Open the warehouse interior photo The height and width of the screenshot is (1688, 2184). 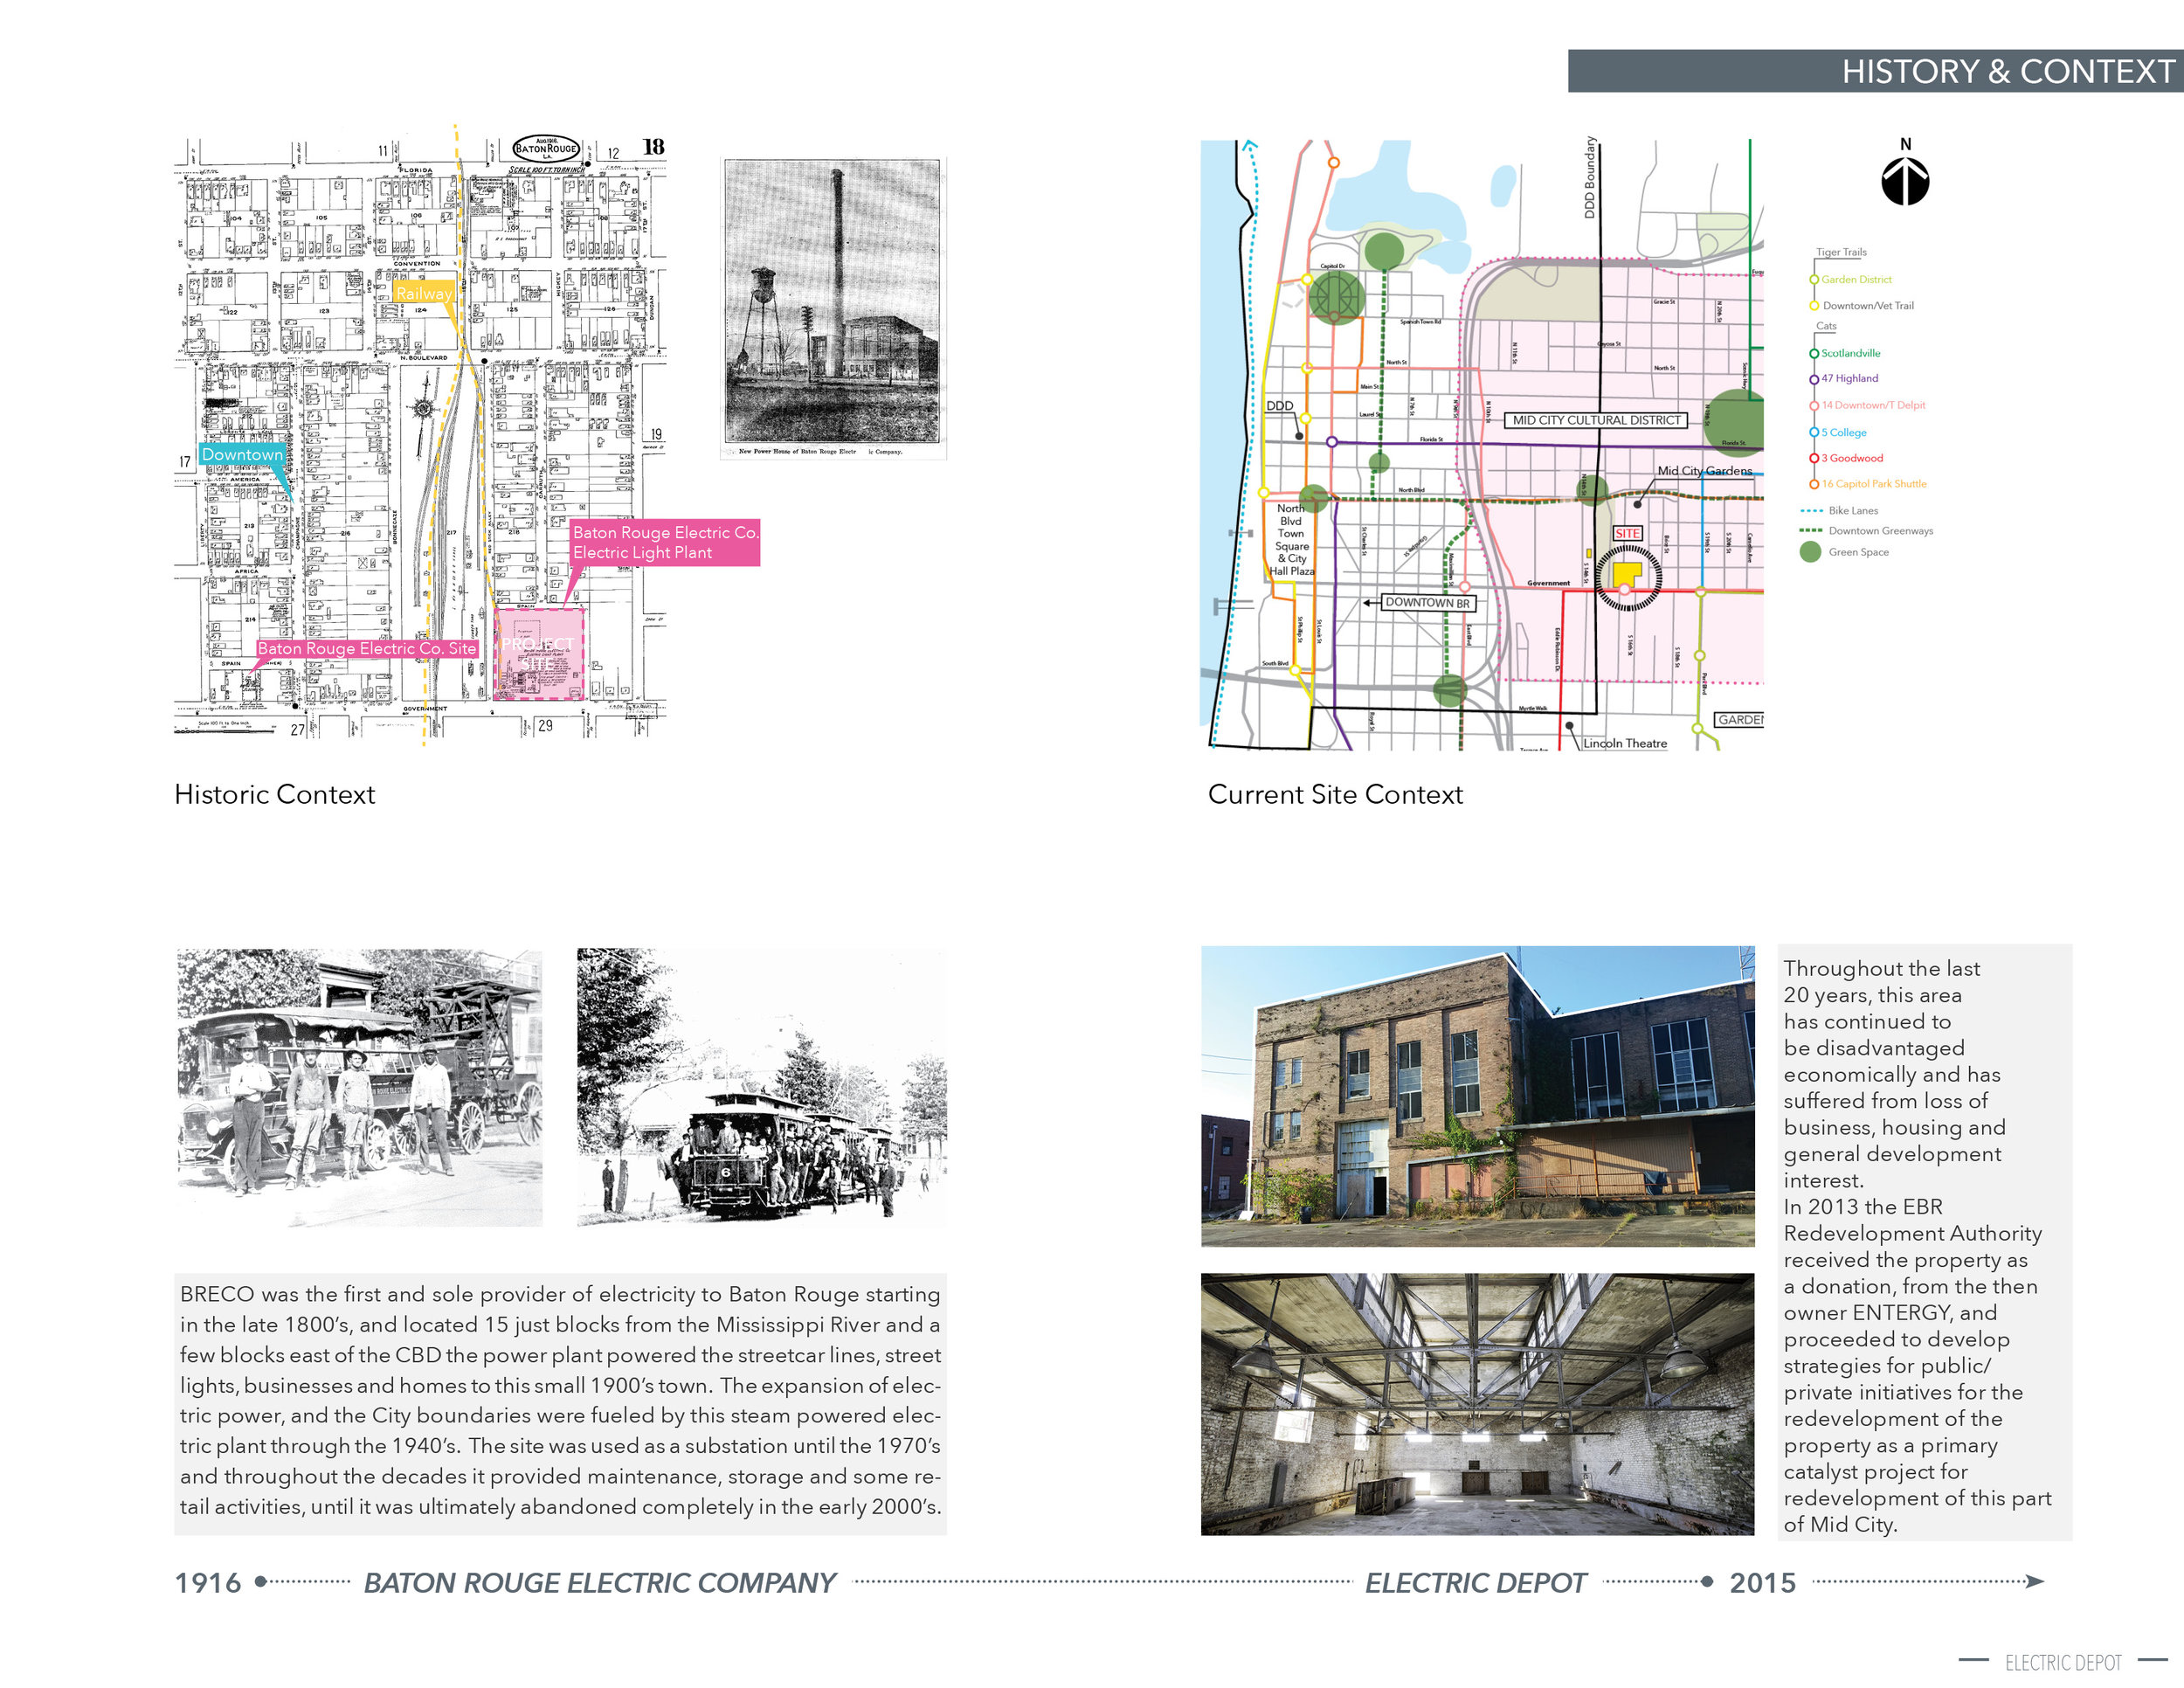coord(1477,1403)
